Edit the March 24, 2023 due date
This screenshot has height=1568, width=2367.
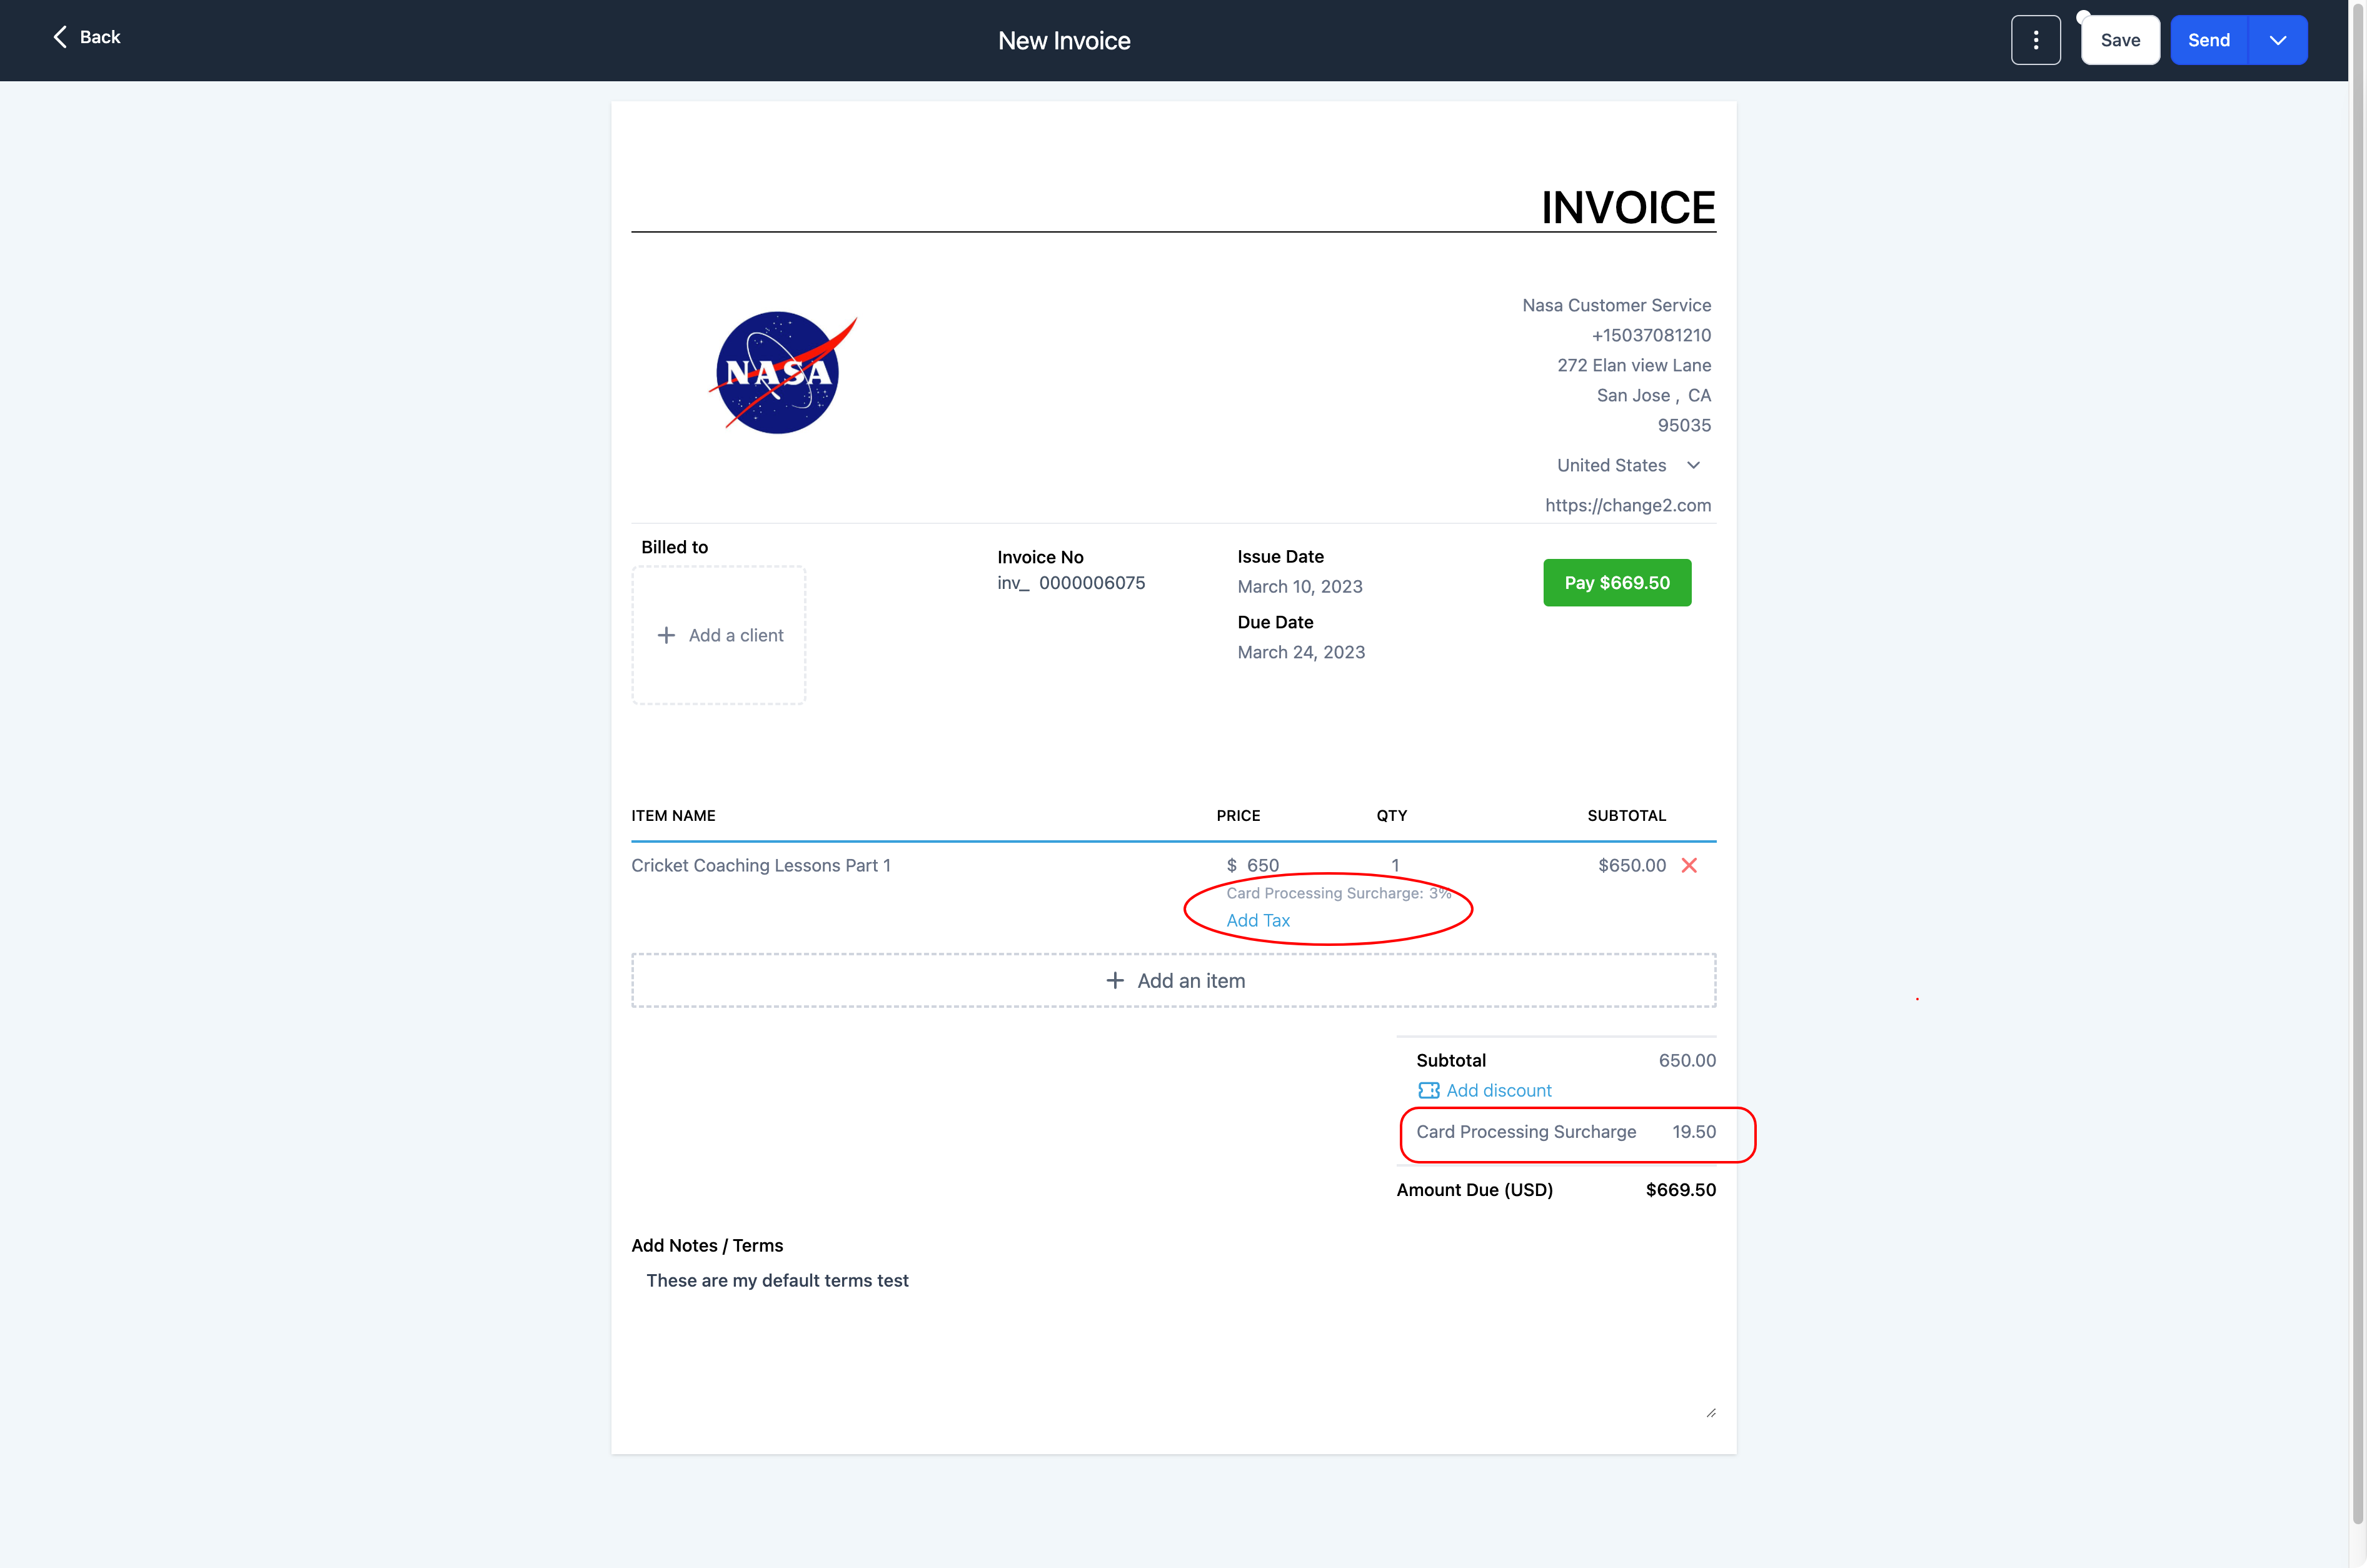1300,652
